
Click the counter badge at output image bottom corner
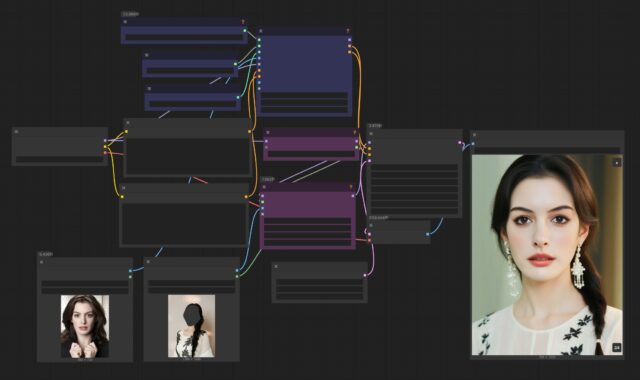coord(617,348)
